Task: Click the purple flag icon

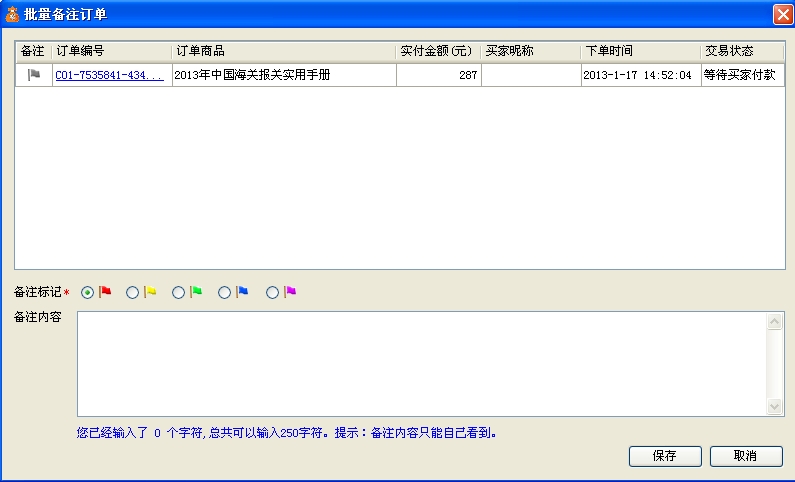Action: 290,291
